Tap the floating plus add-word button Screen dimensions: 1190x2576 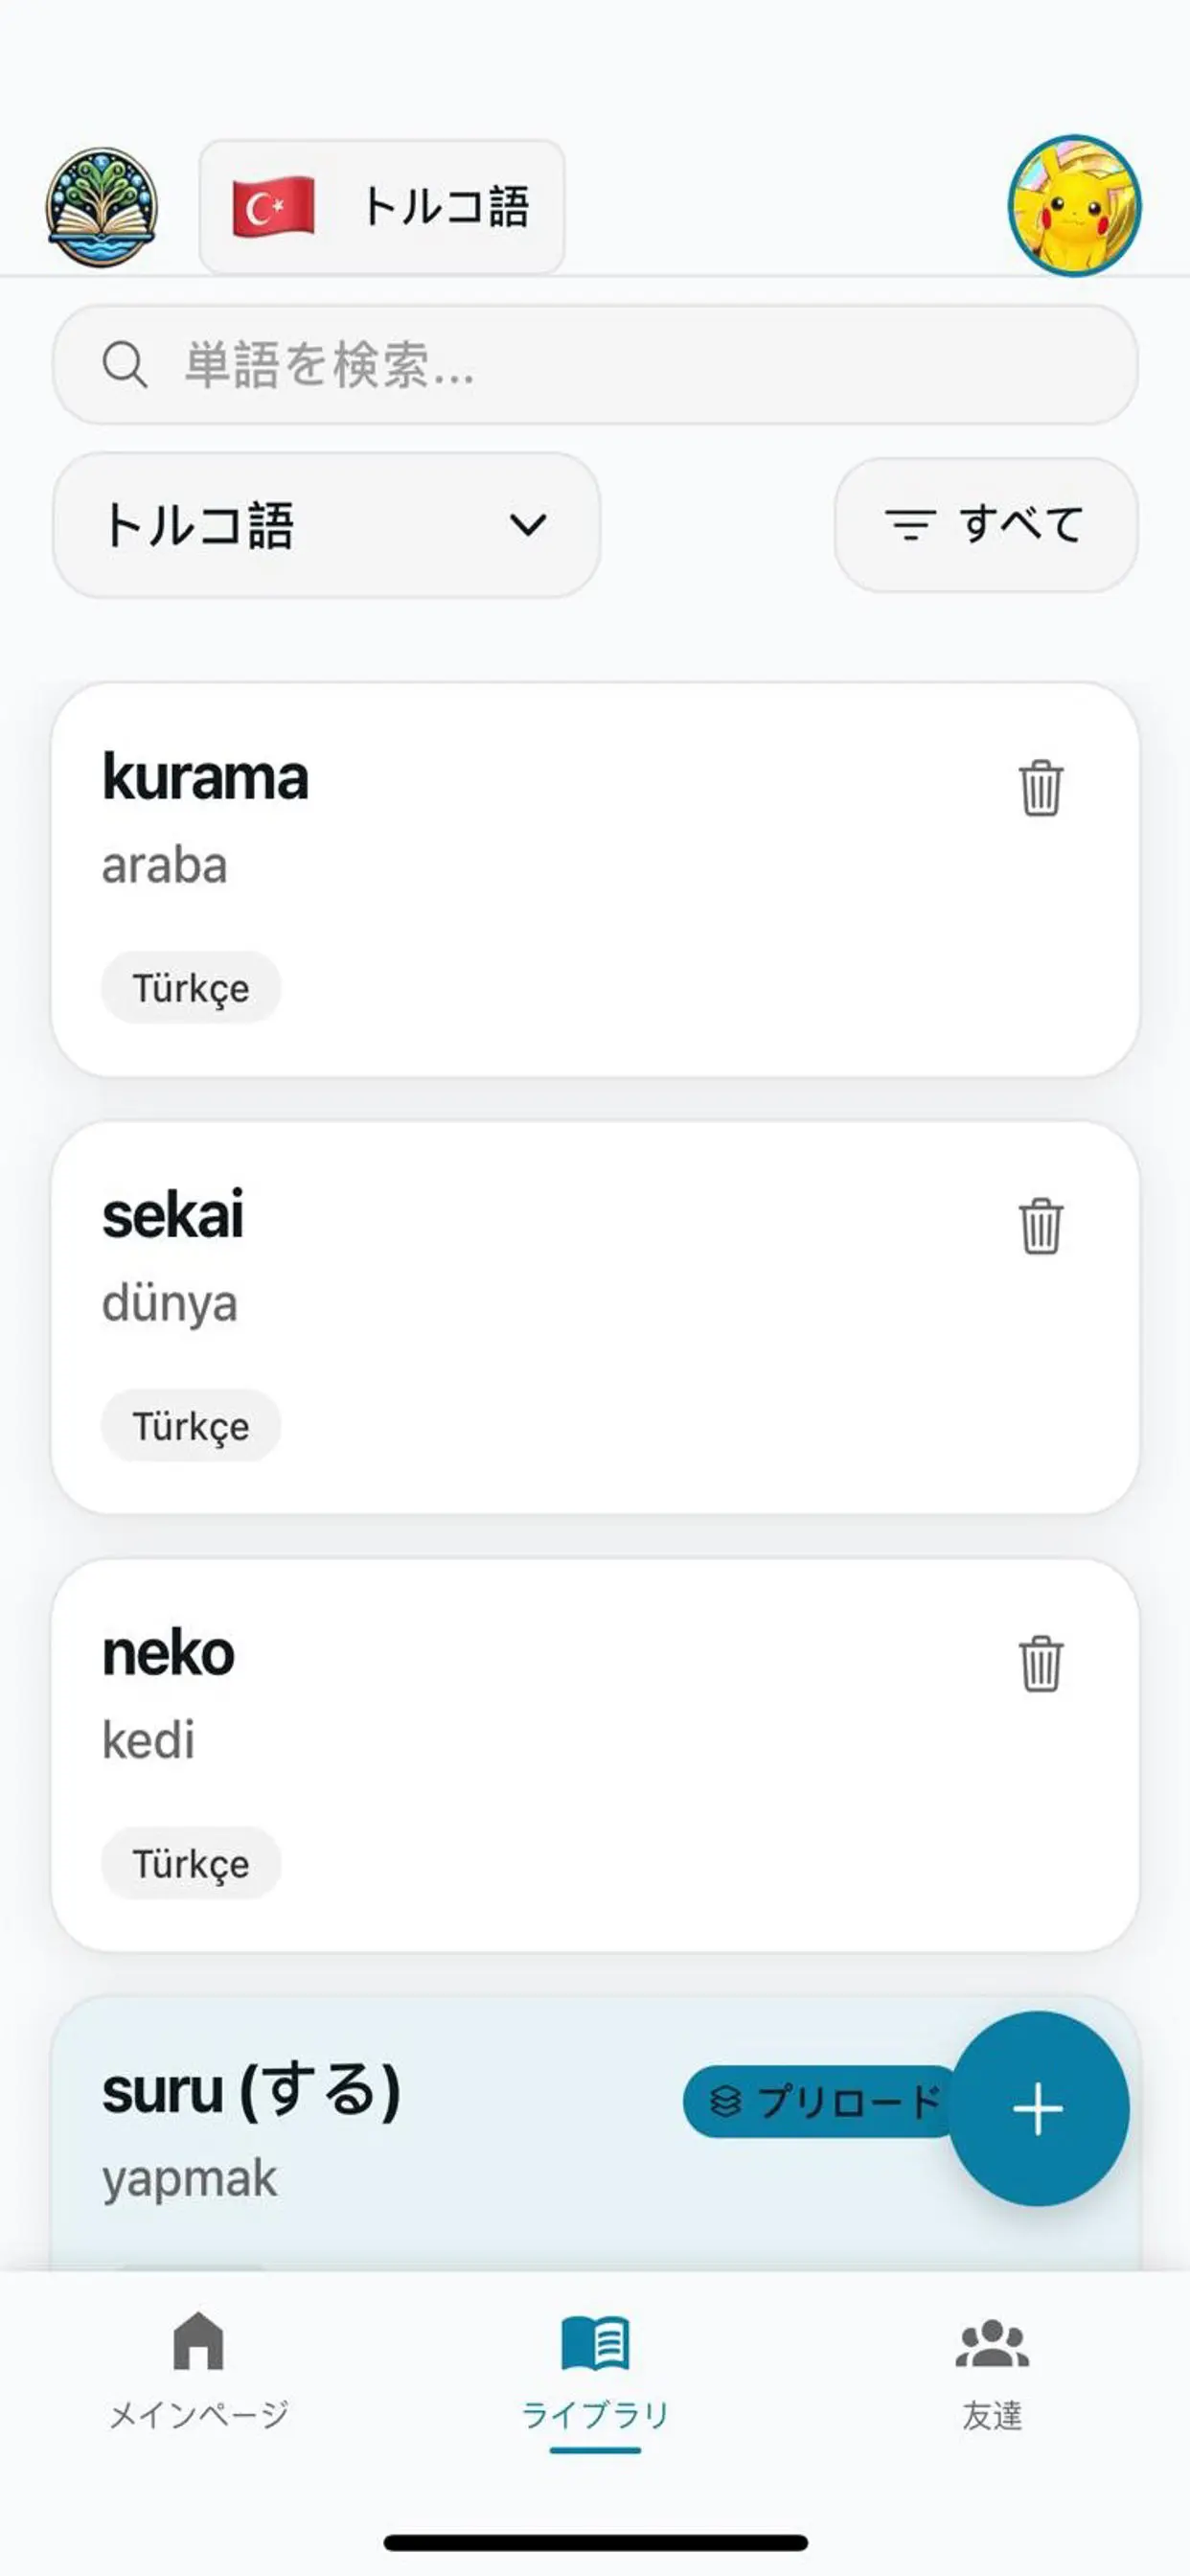(1038, 2108)
